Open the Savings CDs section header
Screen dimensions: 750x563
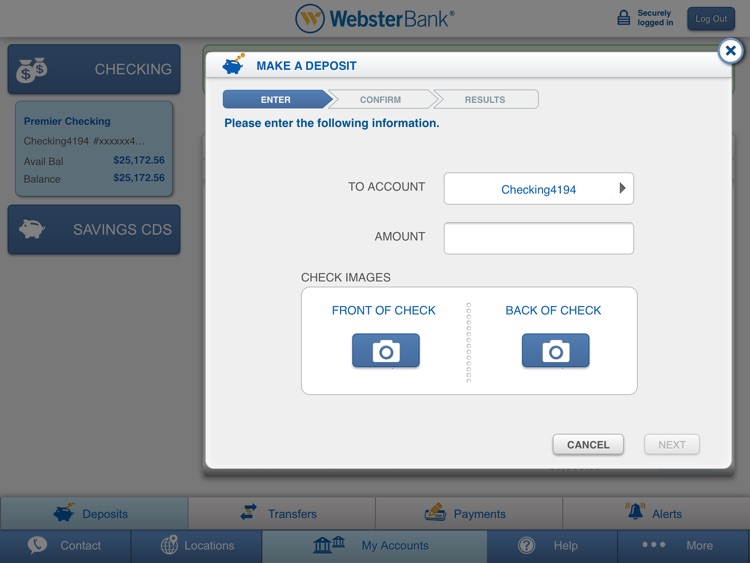click(x=94, y=230)
